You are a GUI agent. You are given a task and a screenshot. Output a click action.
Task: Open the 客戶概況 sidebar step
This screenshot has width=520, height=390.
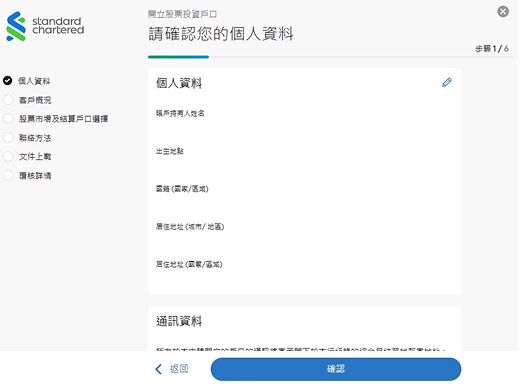tap(35, 100)
